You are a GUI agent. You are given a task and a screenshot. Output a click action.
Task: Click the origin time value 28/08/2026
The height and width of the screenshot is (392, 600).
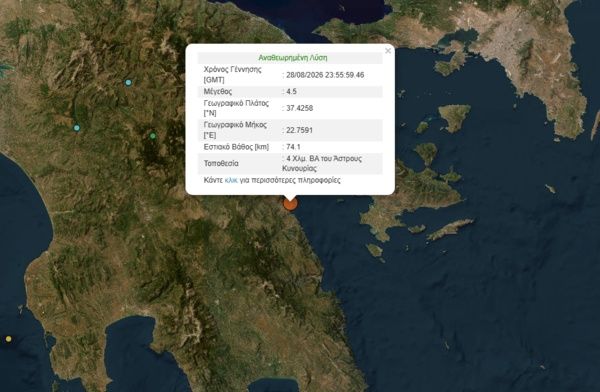[x=325, y=75]
